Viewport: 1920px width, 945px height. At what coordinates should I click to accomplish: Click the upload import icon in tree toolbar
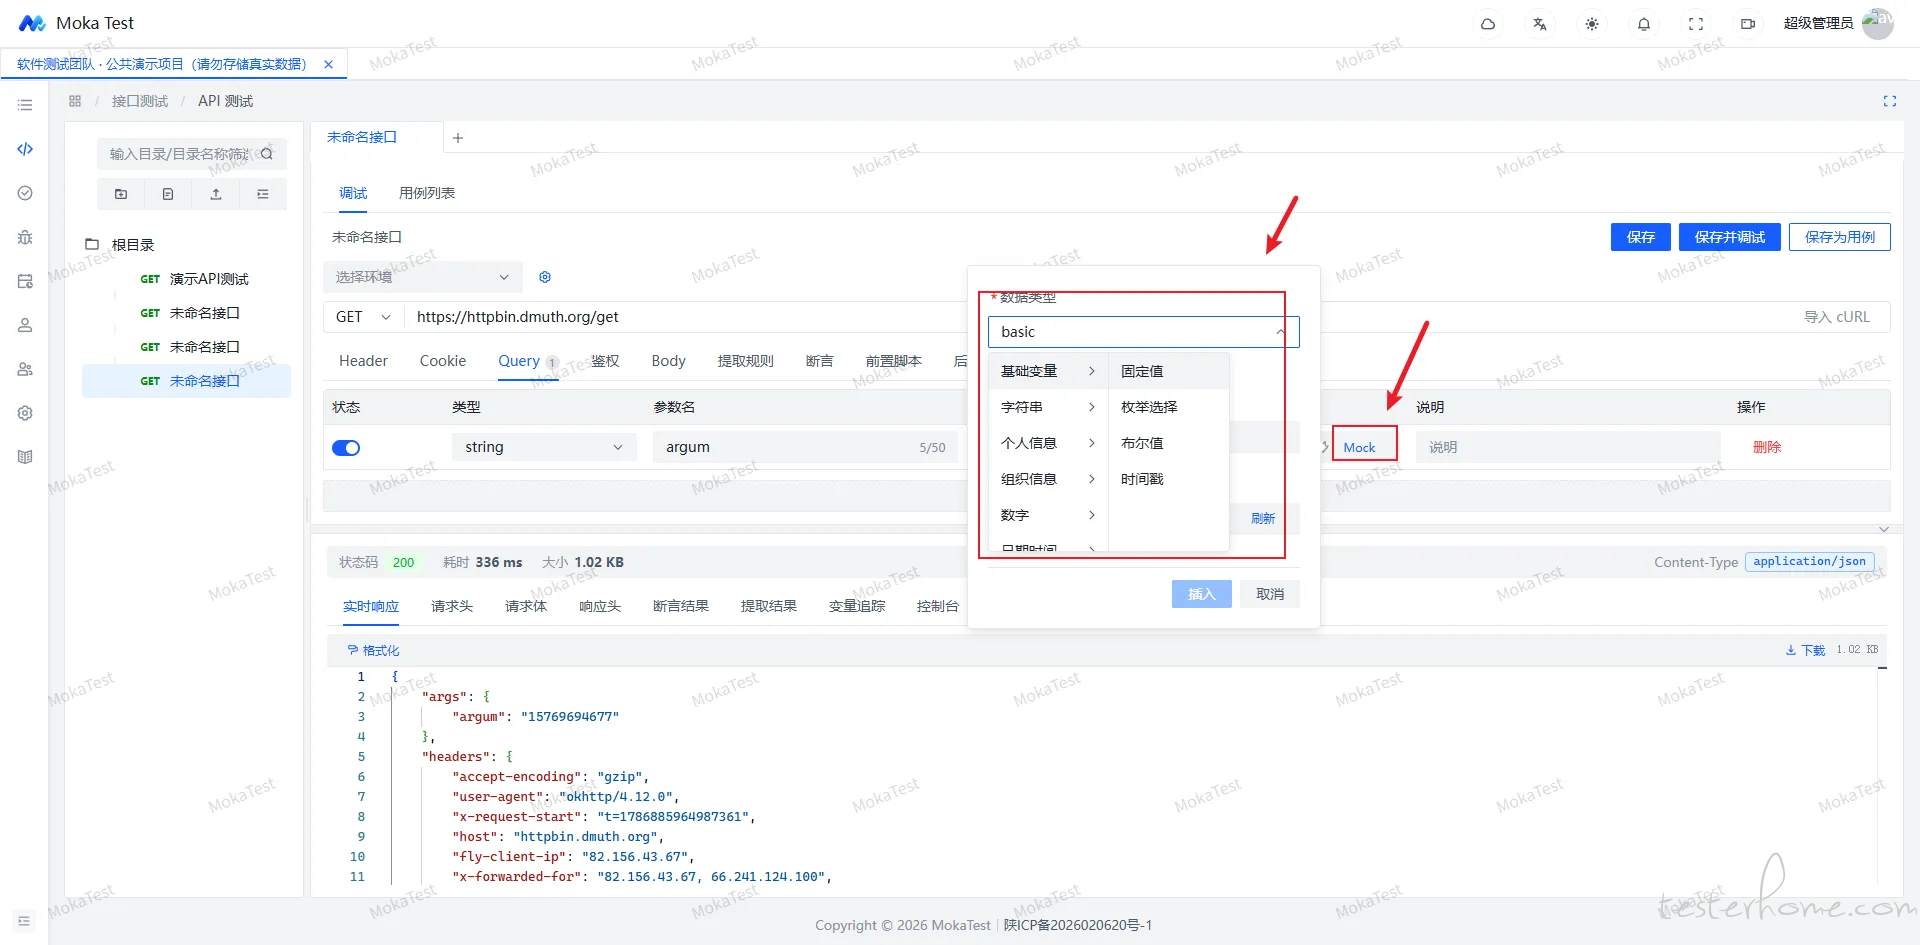[216, 194]
